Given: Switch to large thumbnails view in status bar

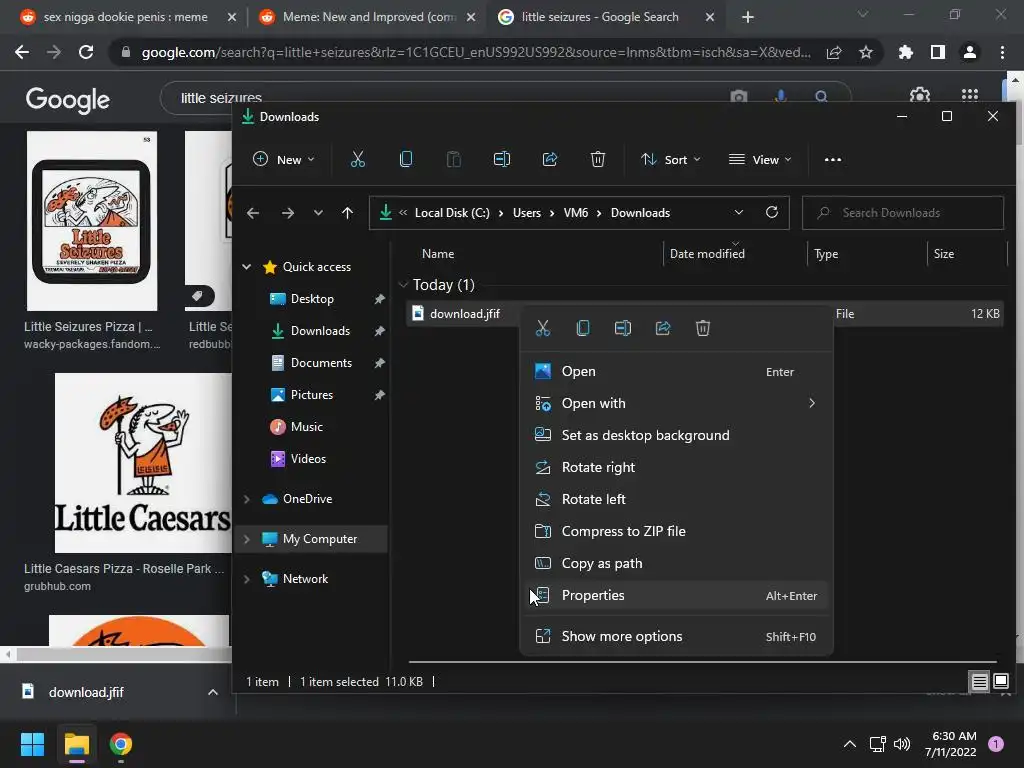Looking at the screenshot, I should click(x=1001, y=682).
